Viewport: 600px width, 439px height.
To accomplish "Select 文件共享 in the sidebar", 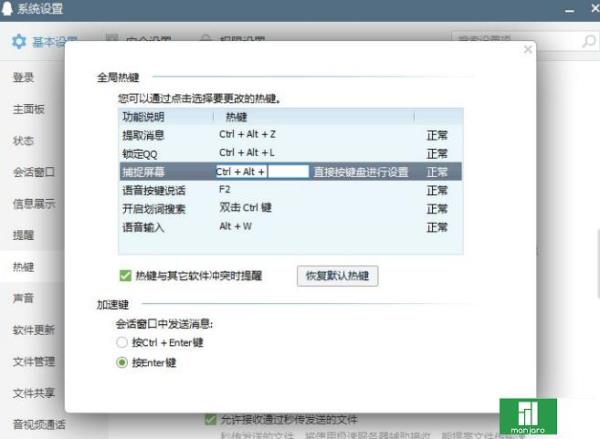I will pyautogui.click(x=34, y=393).
